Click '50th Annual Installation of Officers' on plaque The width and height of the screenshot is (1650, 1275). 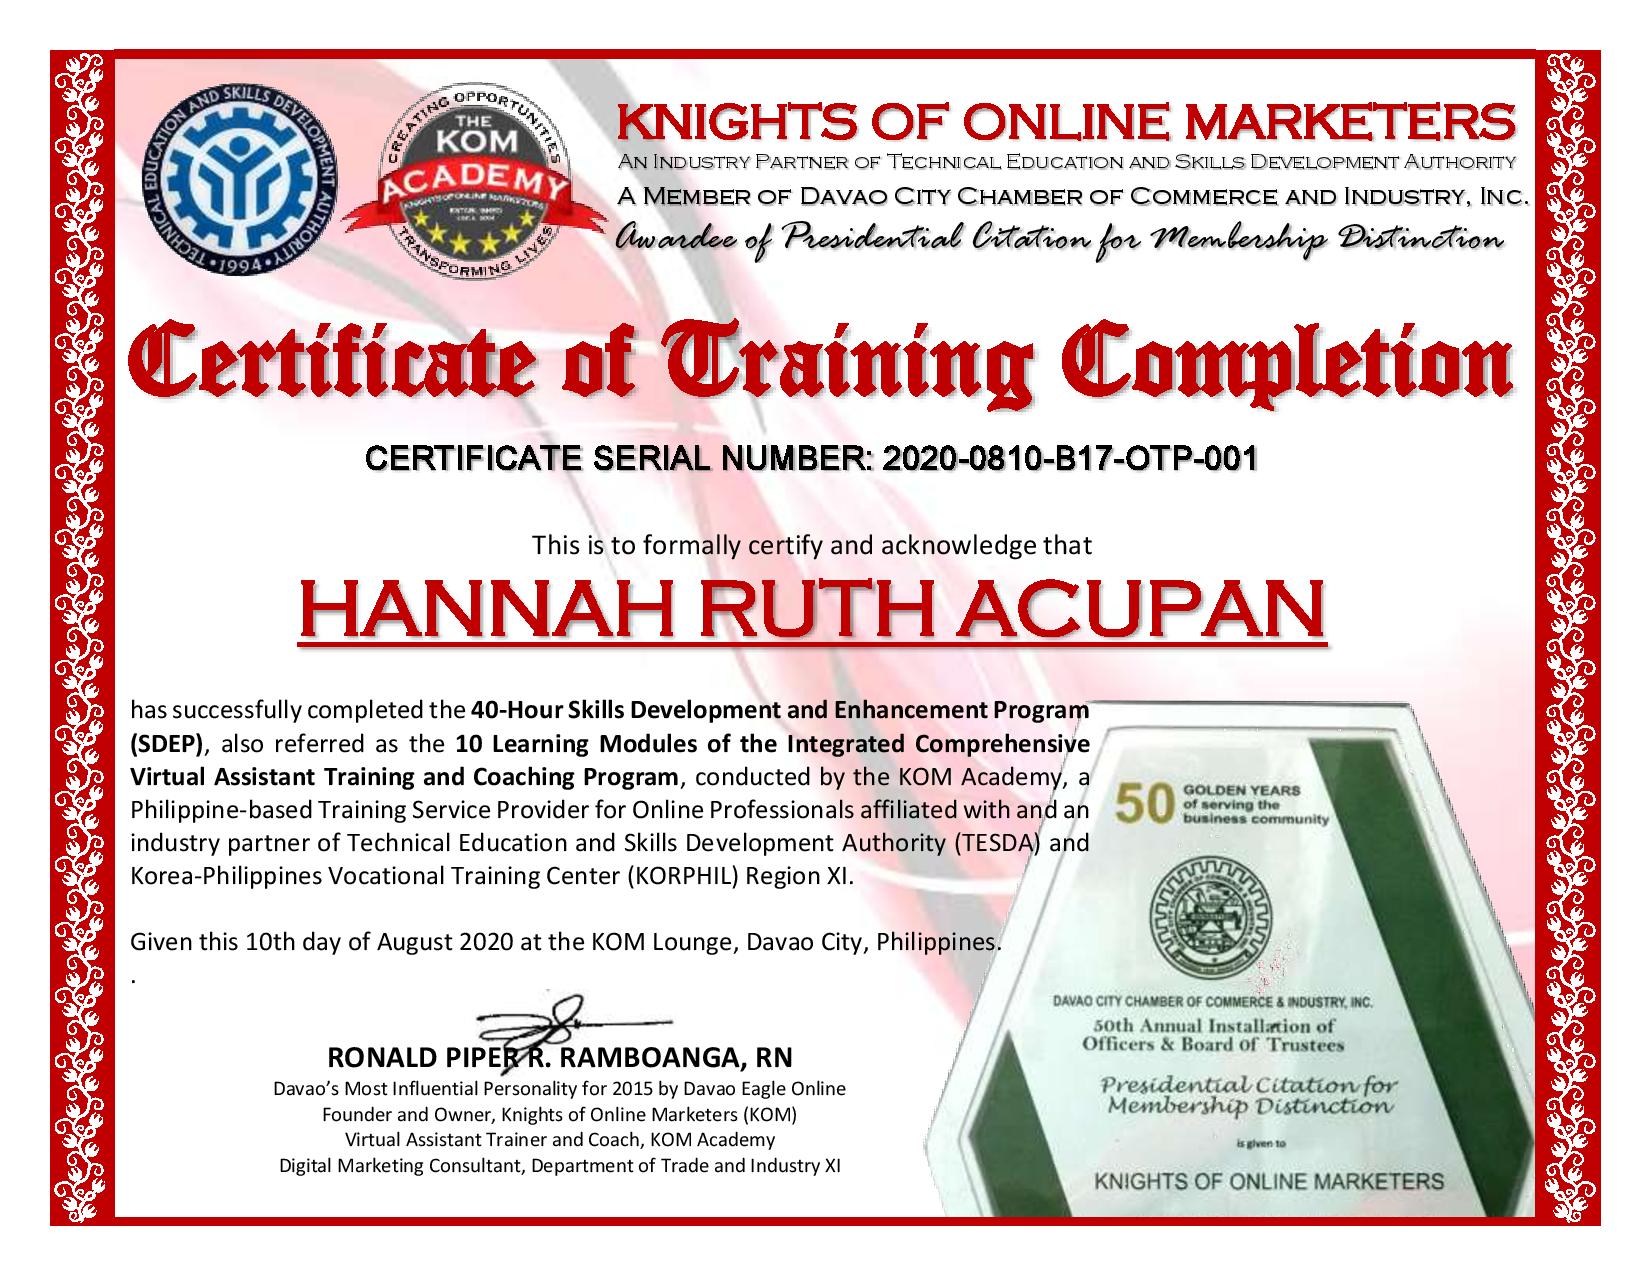(1213, 1035)
